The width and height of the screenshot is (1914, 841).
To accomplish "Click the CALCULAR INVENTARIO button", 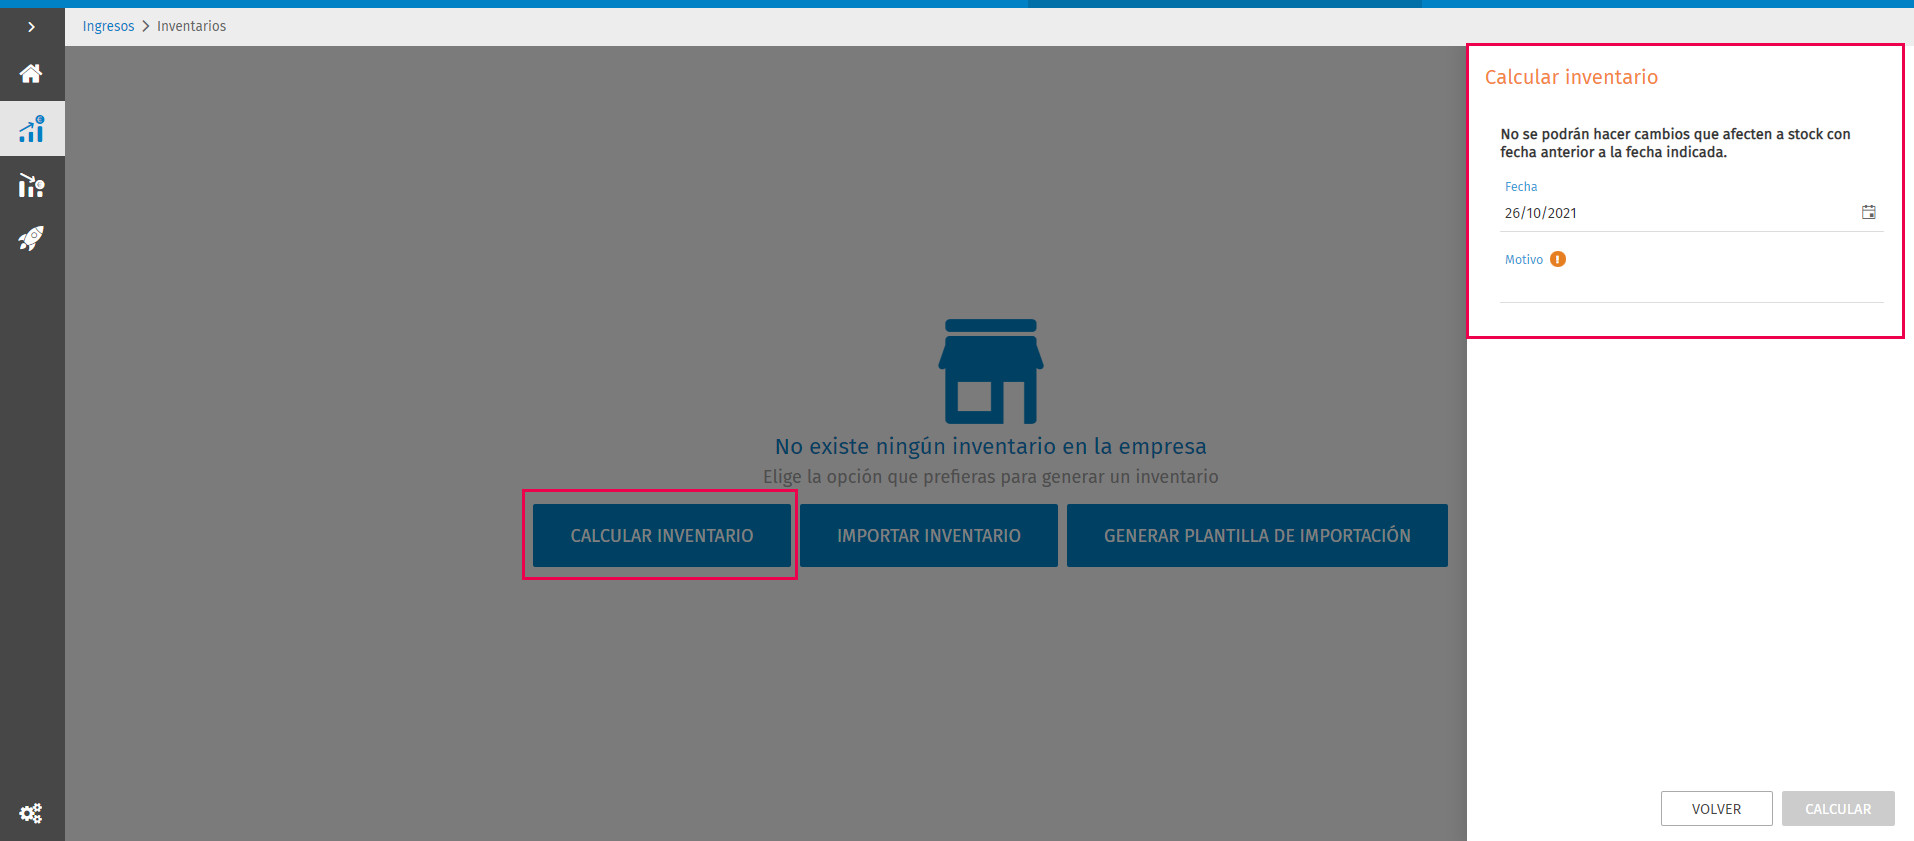I will (662, 536).
